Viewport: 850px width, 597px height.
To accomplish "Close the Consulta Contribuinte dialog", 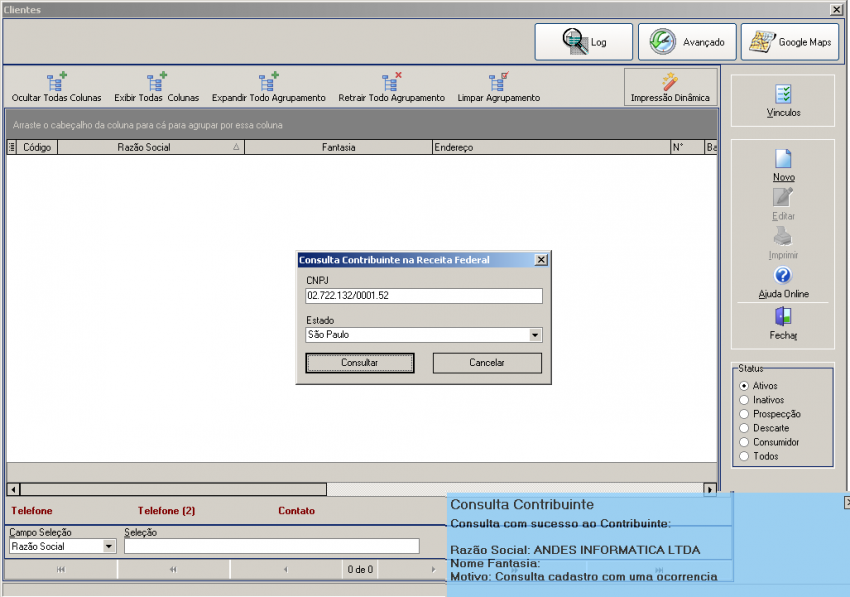I will (x=541, y=260).
